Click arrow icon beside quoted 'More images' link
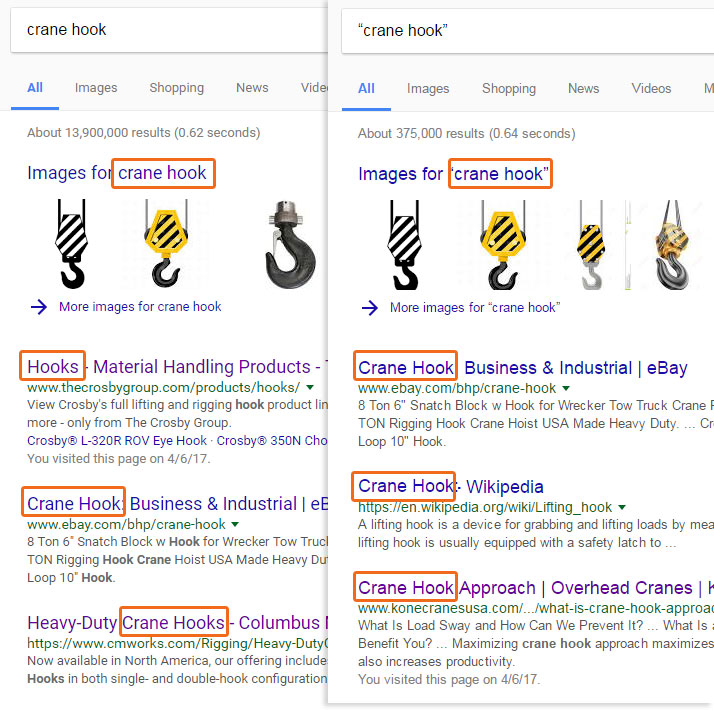Image resolution: width=714 pixels, height=710 pixels. click(370, 307)
